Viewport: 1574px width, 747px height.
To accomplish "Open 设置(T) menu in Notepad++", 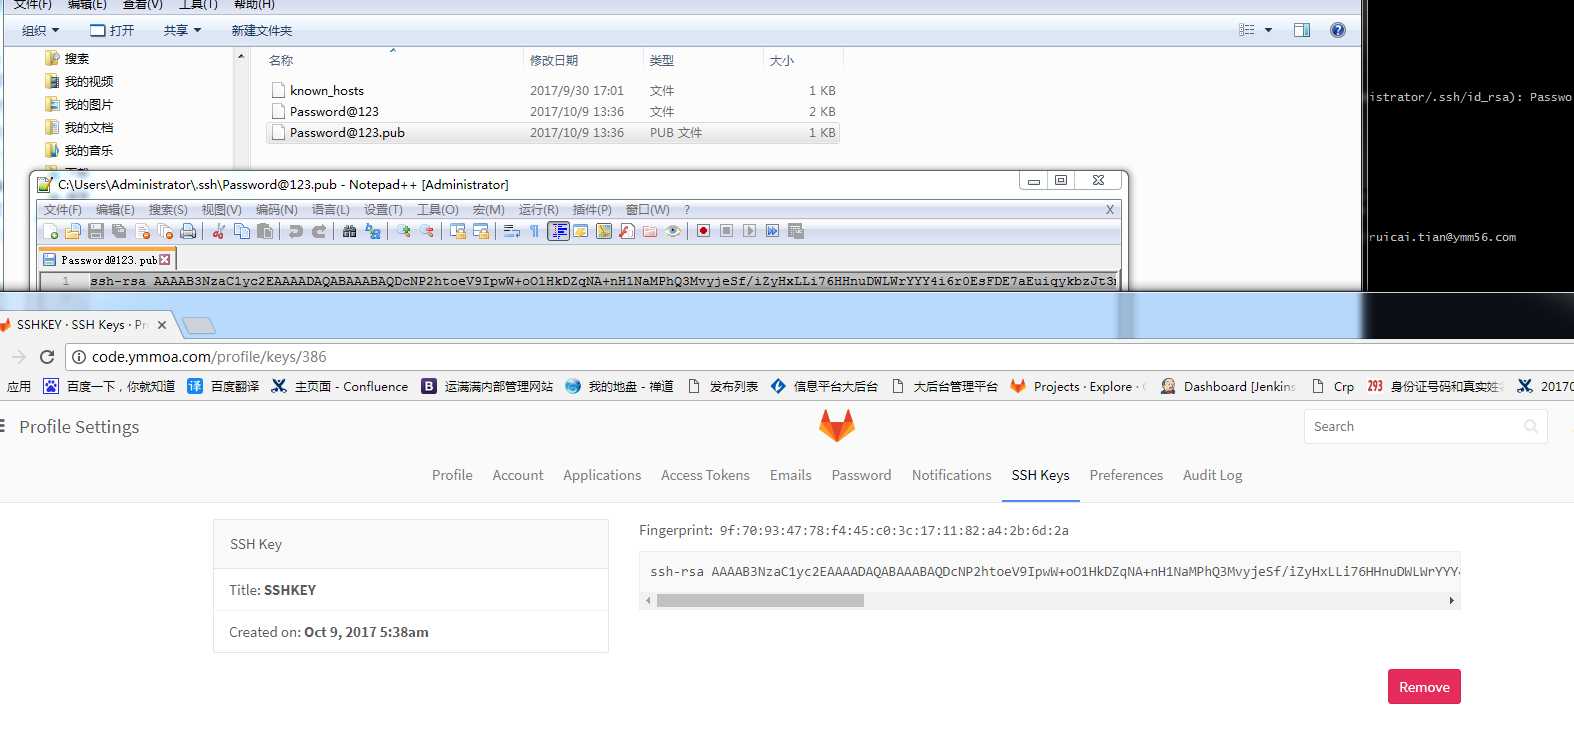I will (383, 210).
